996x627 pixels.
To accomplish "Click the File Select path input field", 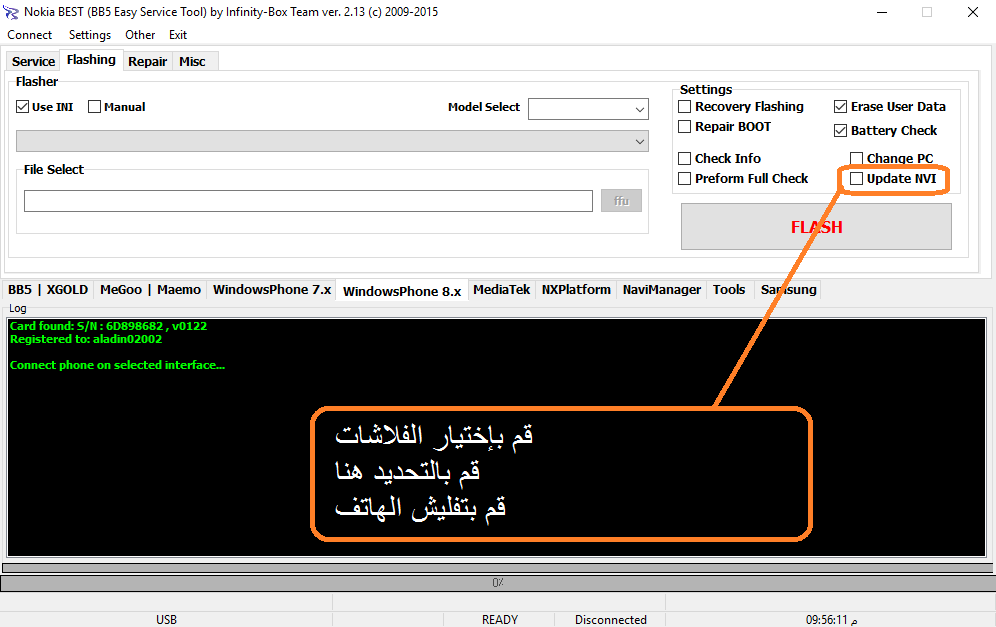I will point(308,201).
